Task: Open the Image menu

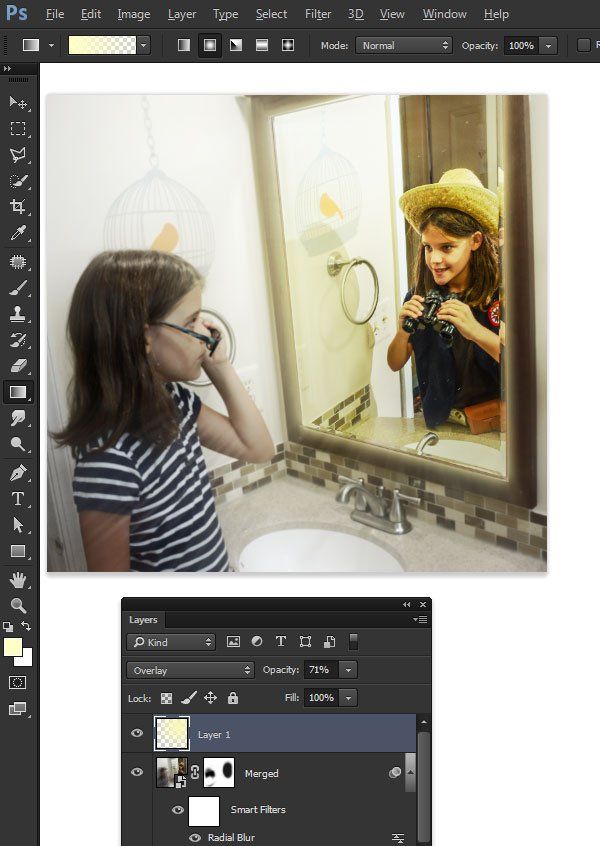Action: tap(134, 14)
